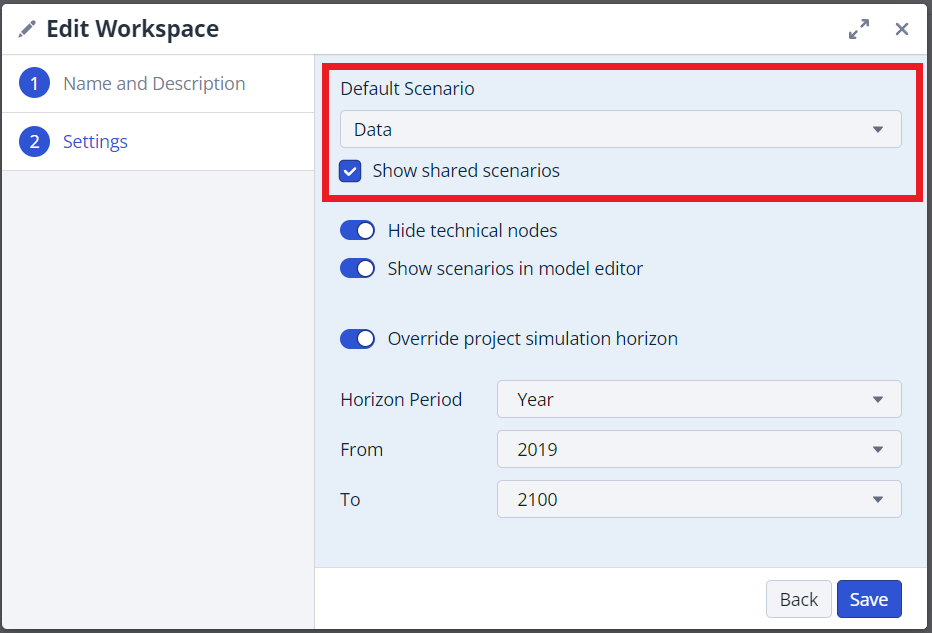Expand the dialog with the fullscreen arrows icon
The image size is (932, 633).
[x=858, y=30]
